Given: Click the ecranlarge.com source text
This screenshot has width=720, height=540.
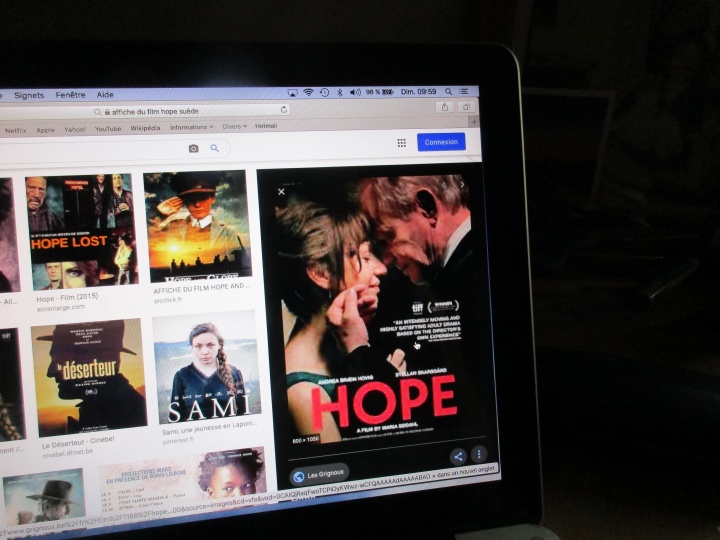Looking at the screenshot, I should click(x=61, y=309).
